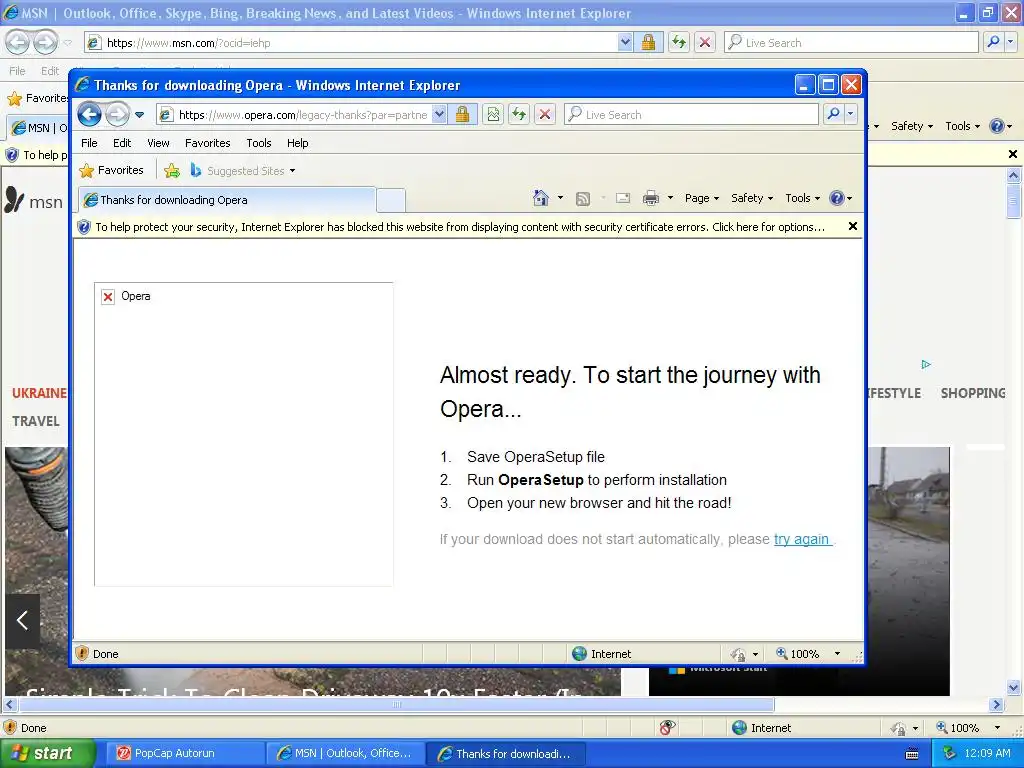This screenshot has width=1024, height=768.
Task: Click Safely Remove Hardware tray icon
Action: tap(950, 754)
